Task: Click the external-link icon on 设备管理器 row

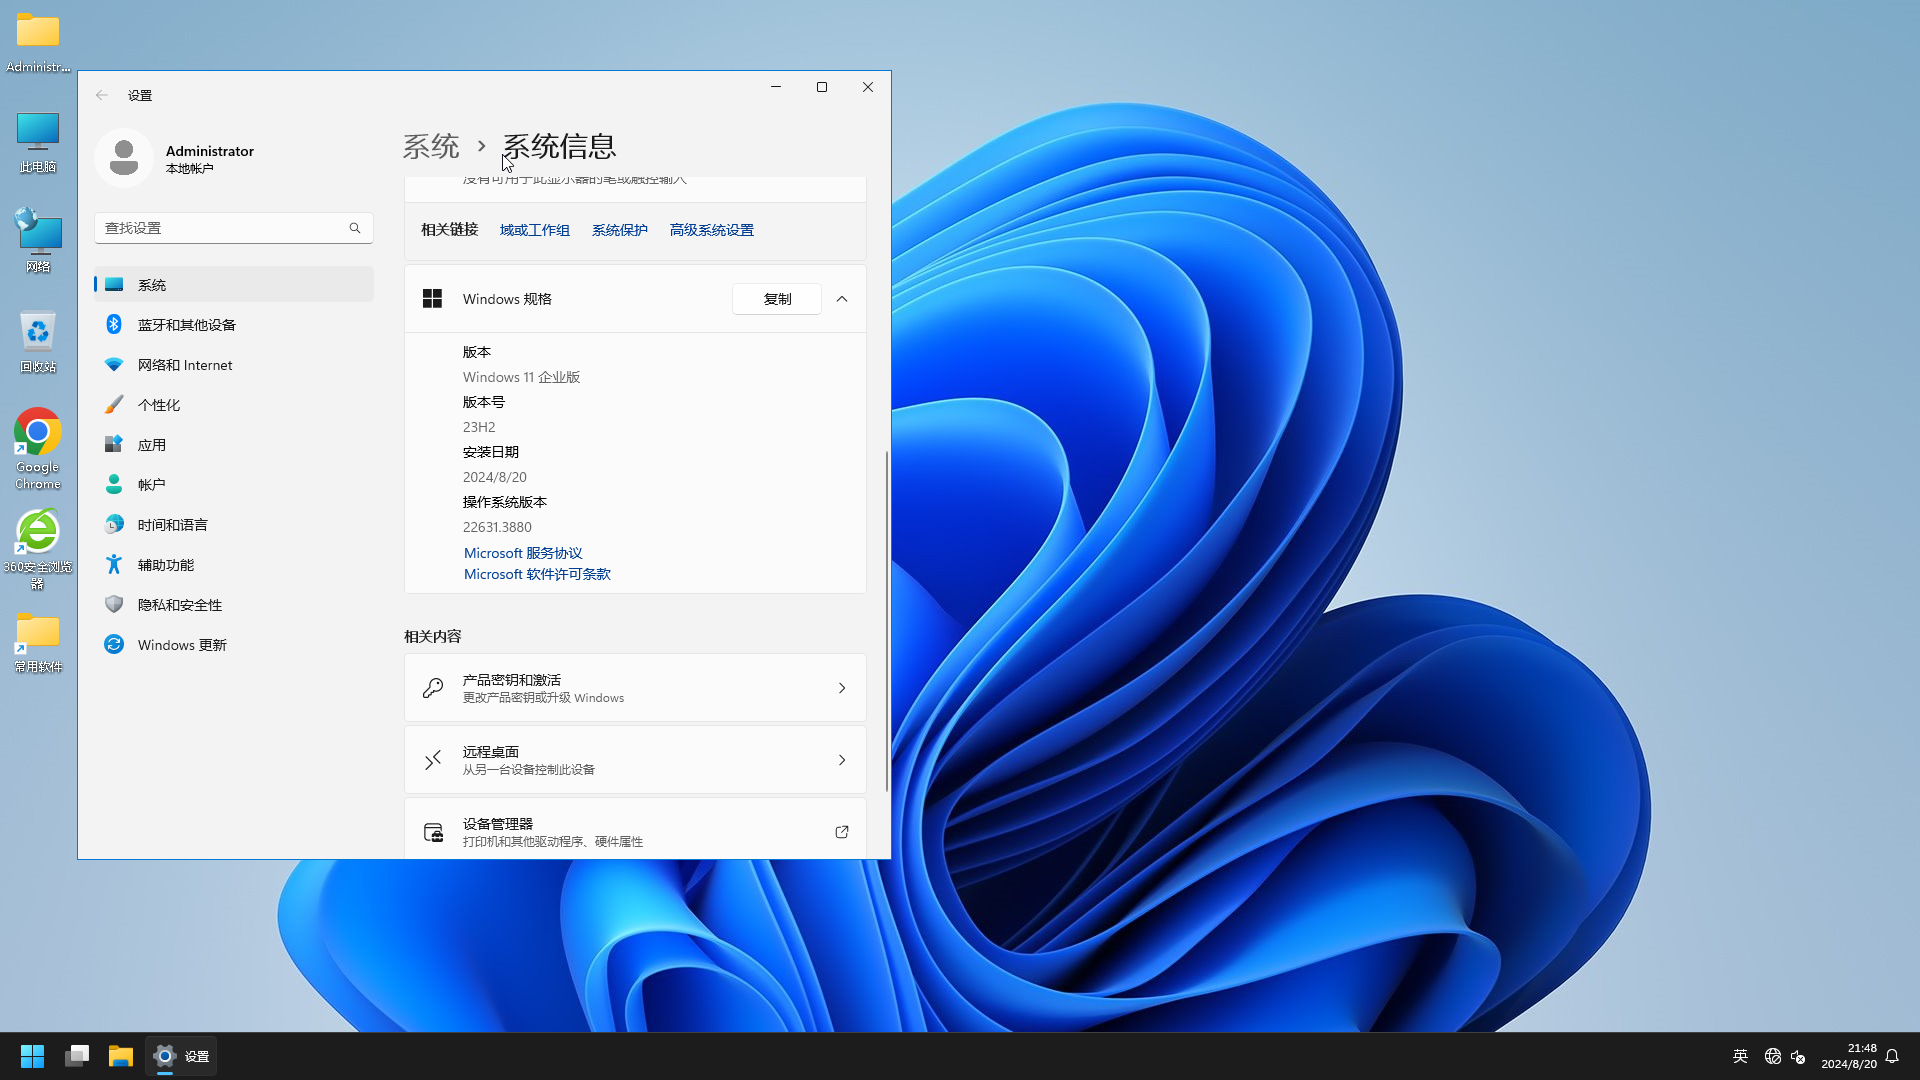Action: (x=842, y=832)
